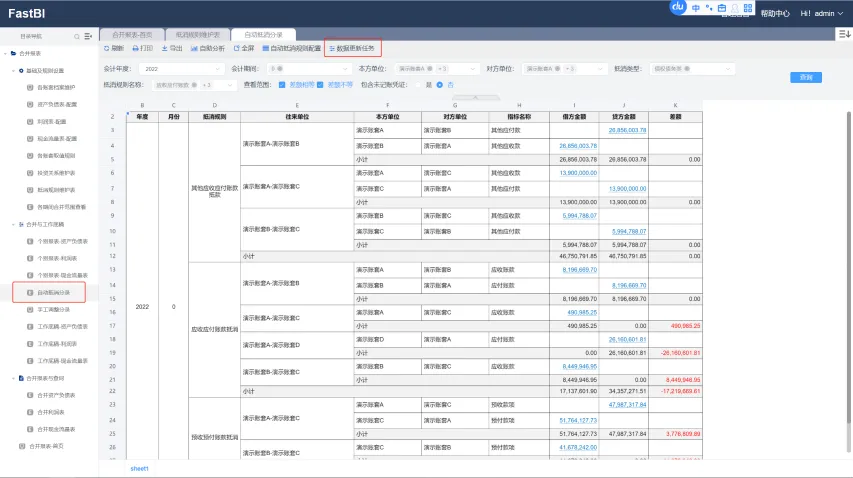Click the 刷新 refresh toolbar button

pos(114,48)
